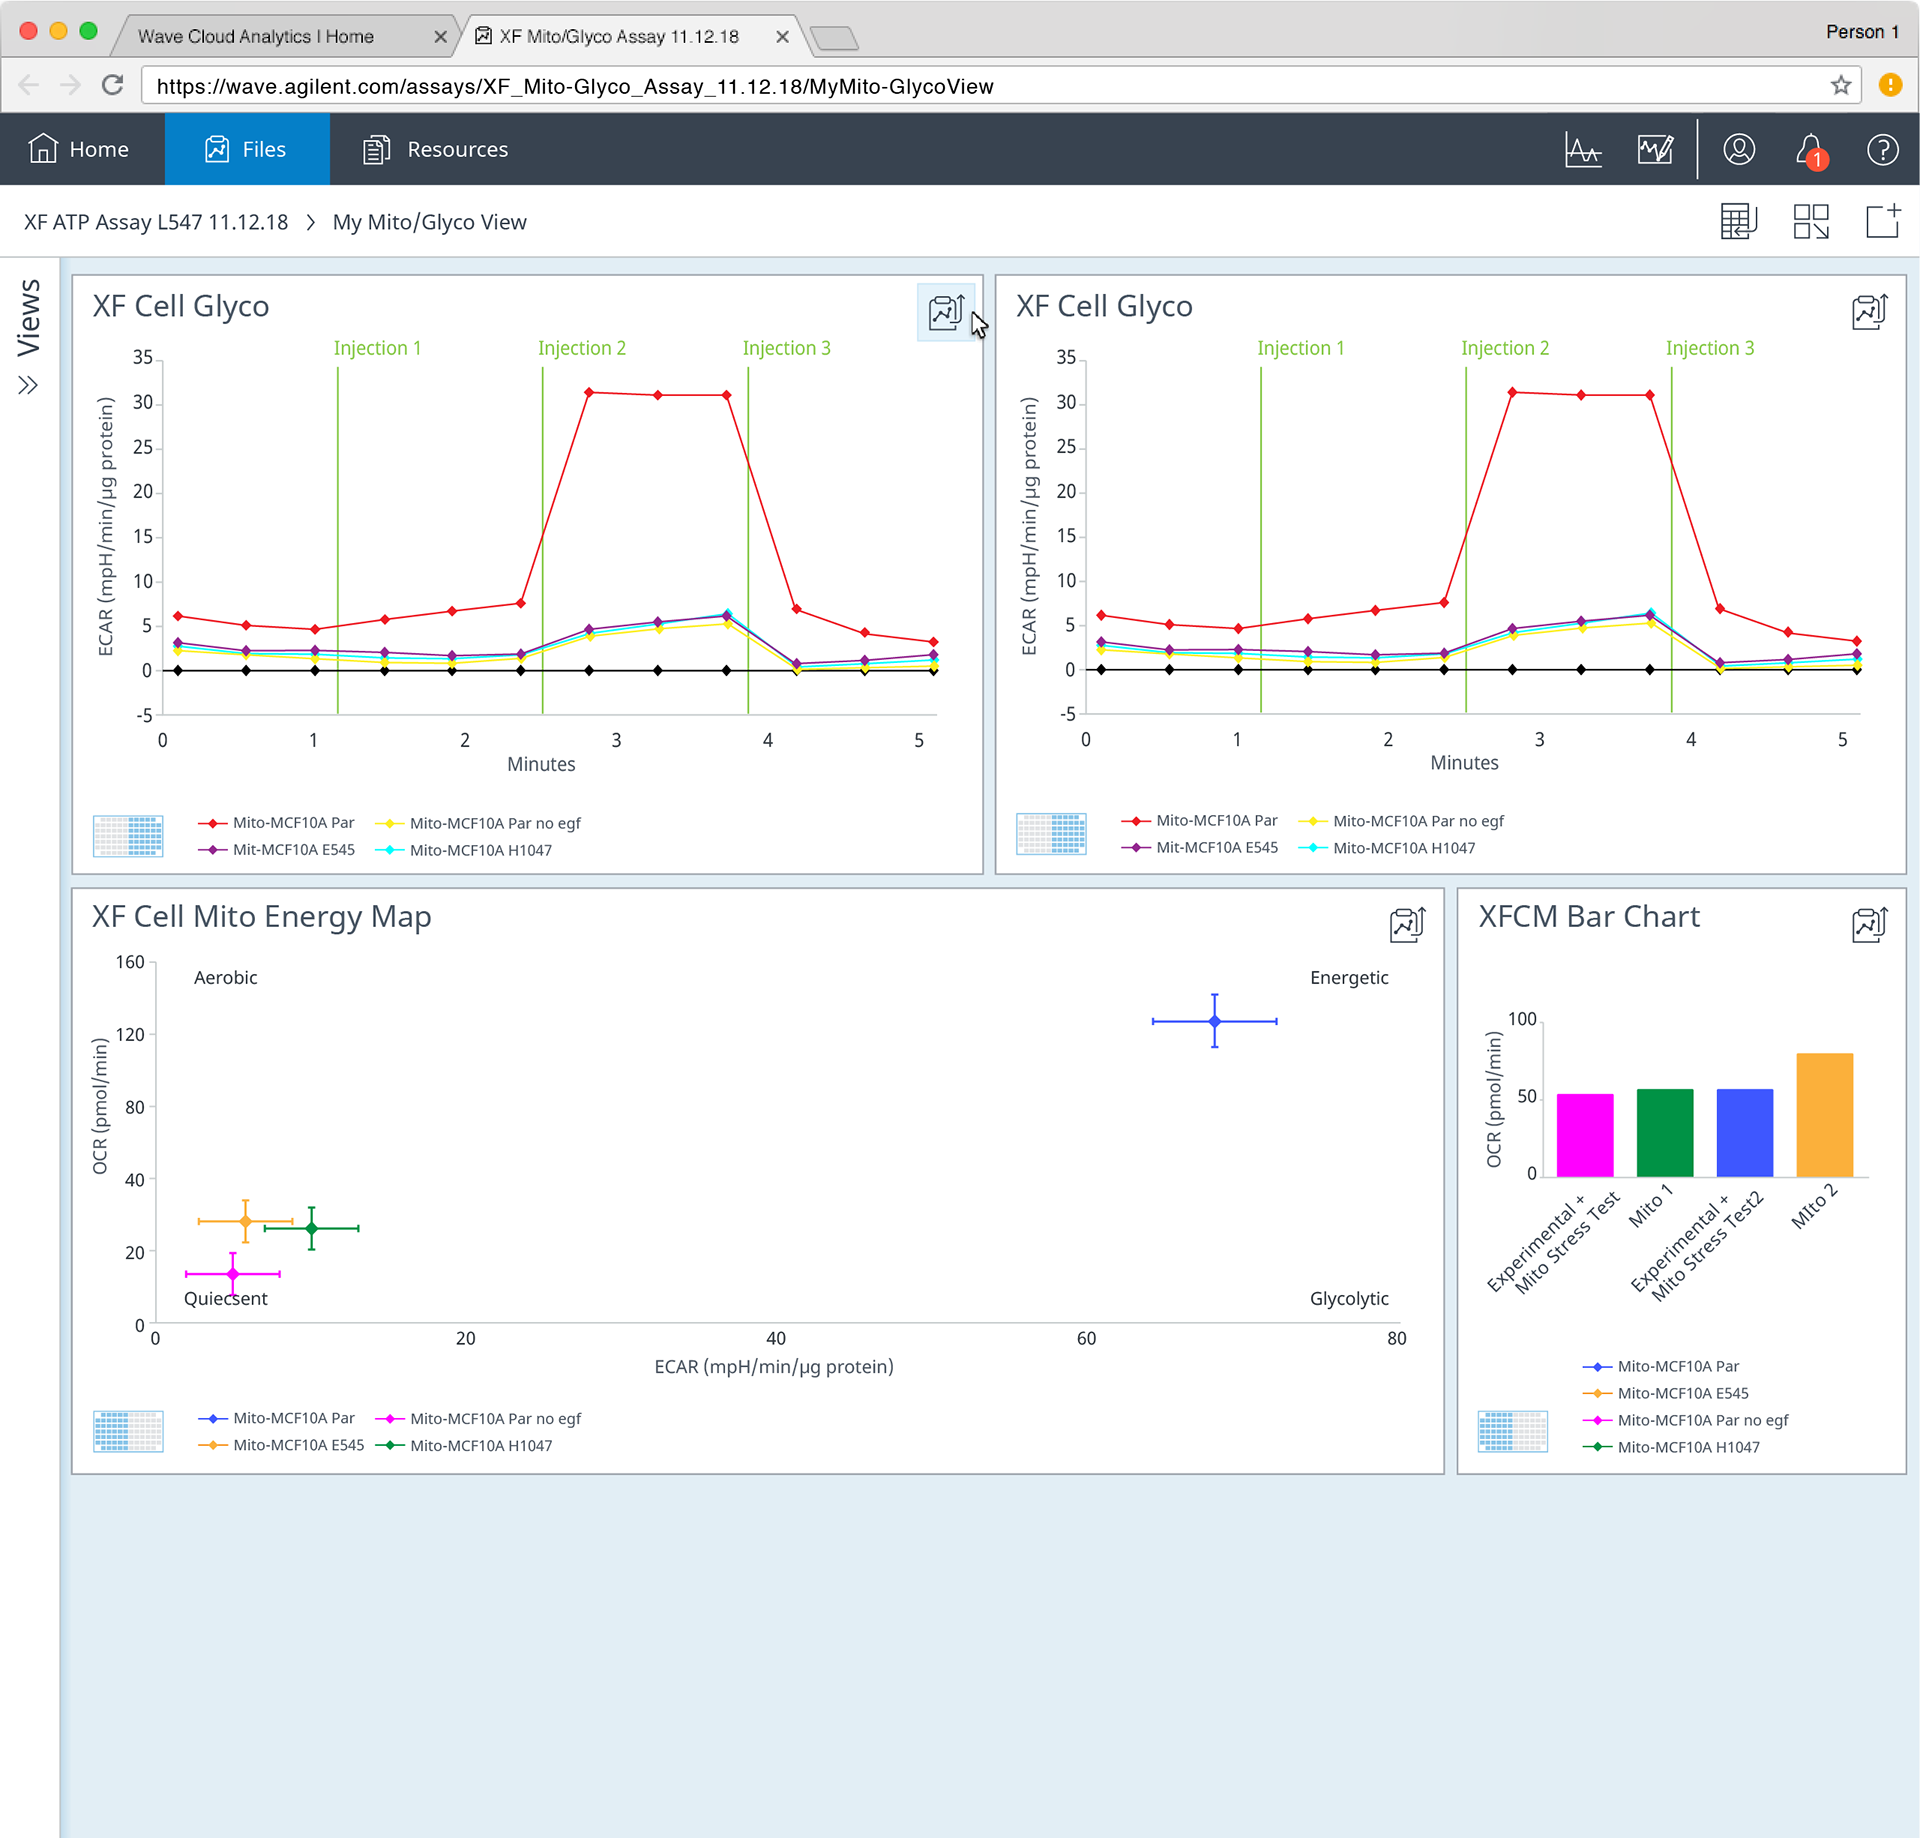Click the green Mito 1 bar
Viewport: 1920px width, 1838px height.
[1665, 1133]
